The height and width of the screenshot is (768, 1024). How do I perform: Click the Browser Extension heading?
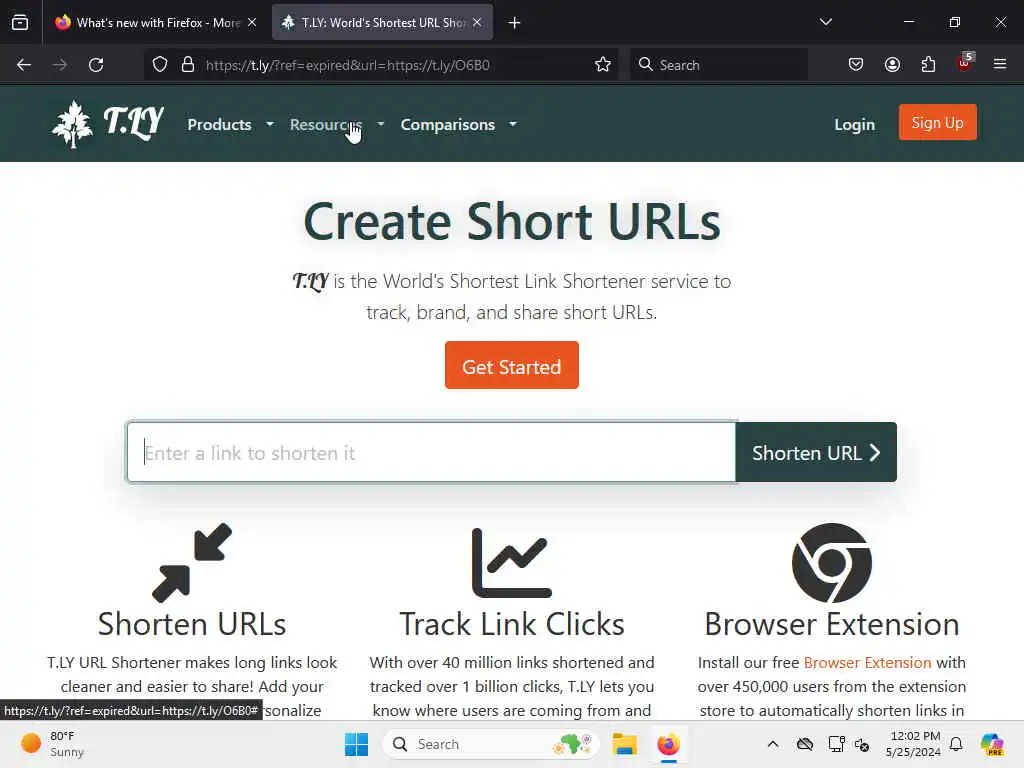tap(831, 624)
